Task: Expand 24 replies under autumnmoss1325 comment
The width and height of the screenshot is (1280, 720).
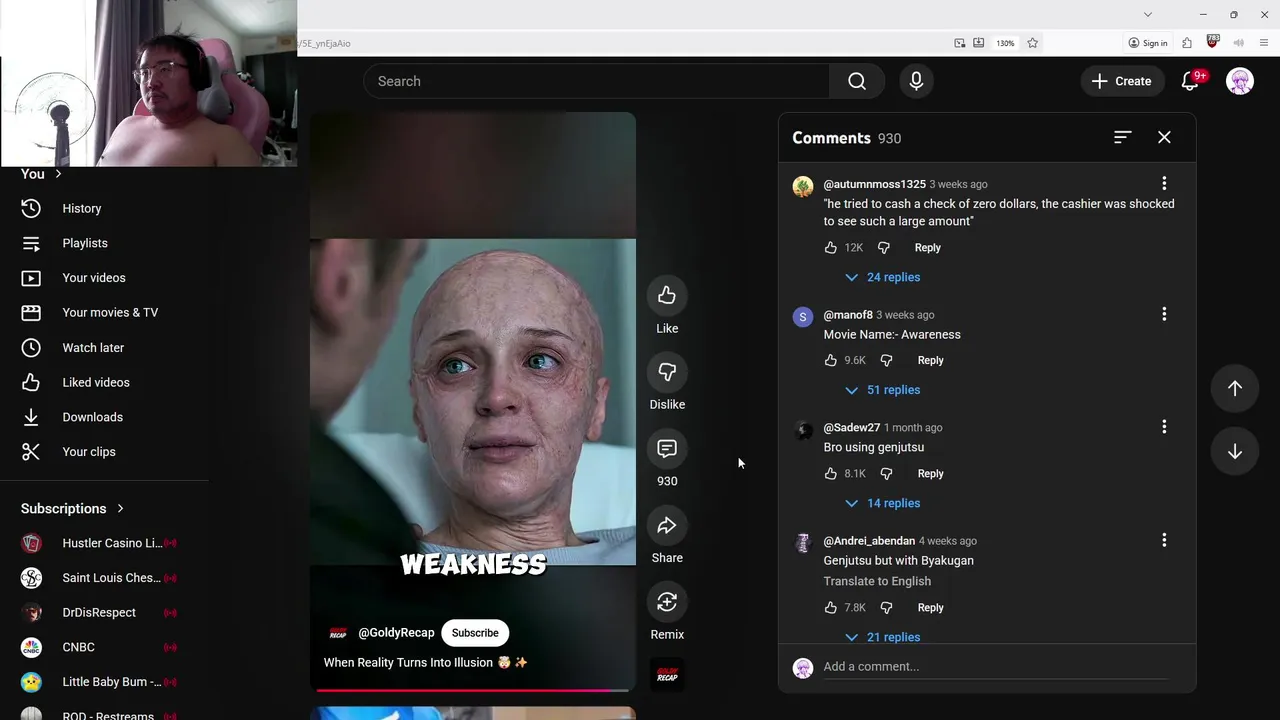Action: [882, 277]
